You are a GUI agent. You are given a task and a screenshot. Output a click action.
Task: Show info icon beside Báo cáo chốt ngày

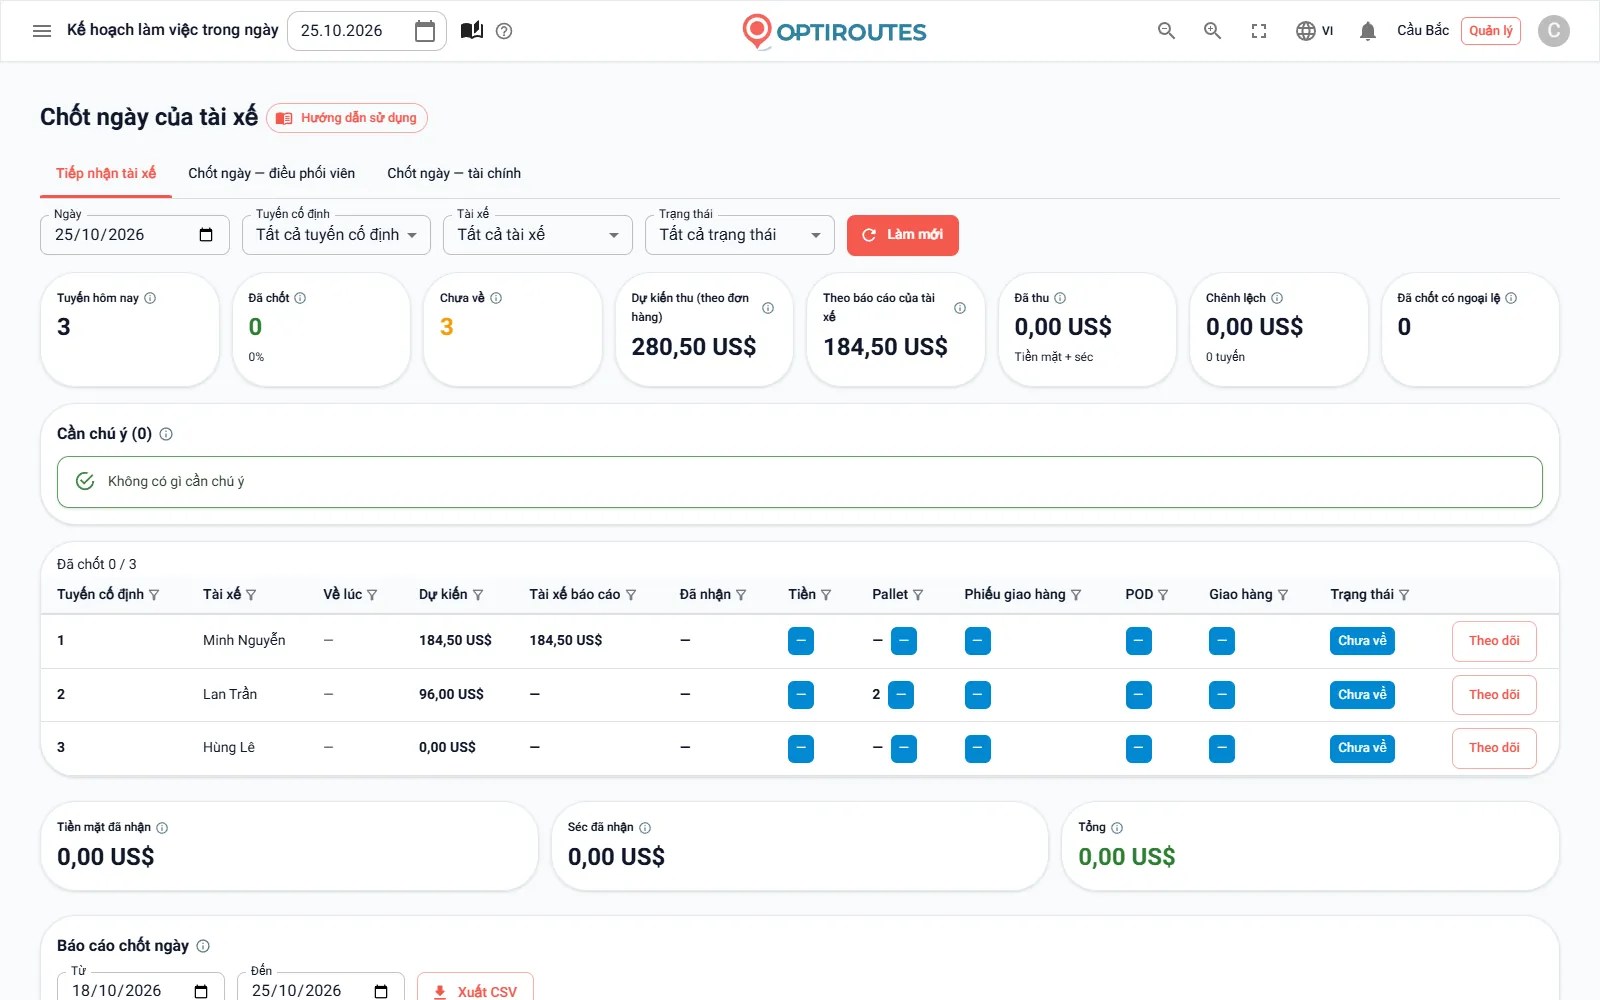pyautogui.click(x=203, y=946)
